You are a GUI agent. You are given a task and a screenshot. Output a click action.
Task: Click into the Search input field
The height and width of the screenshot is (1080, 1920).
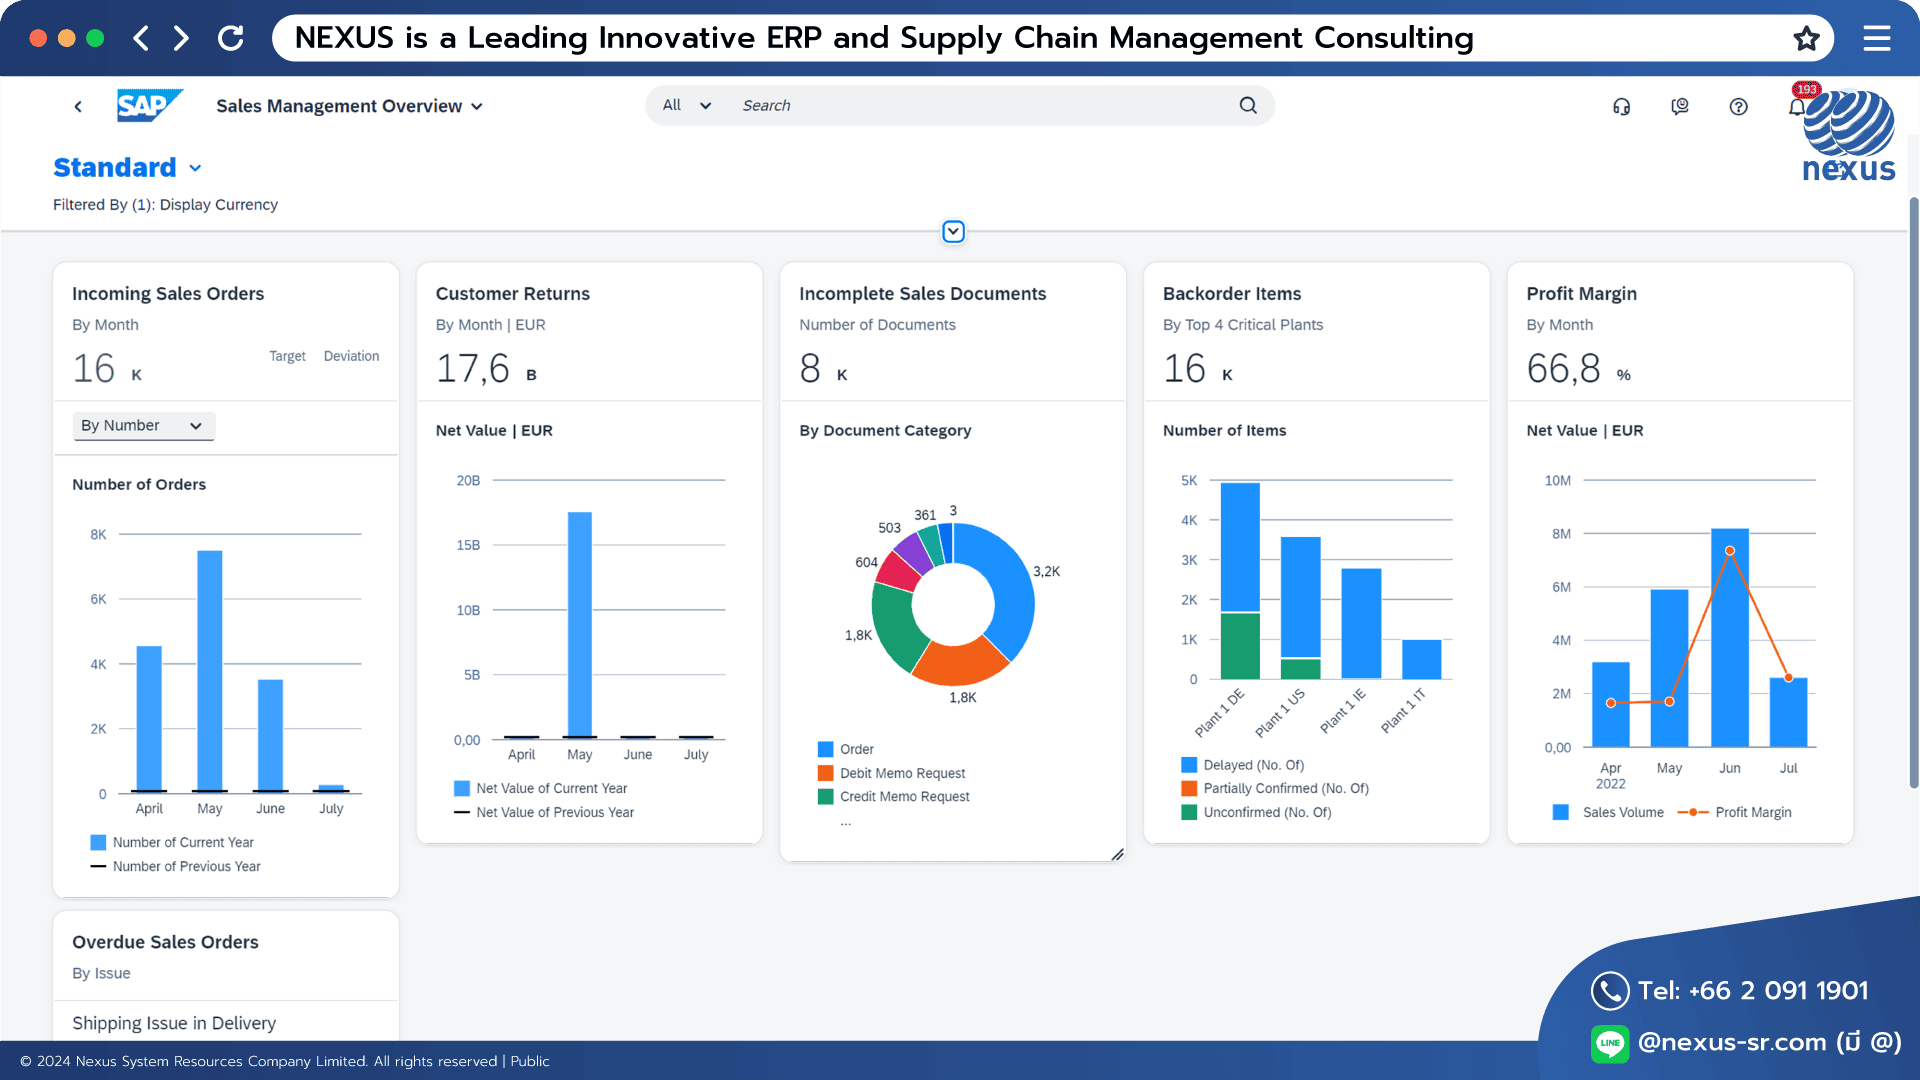985,105
